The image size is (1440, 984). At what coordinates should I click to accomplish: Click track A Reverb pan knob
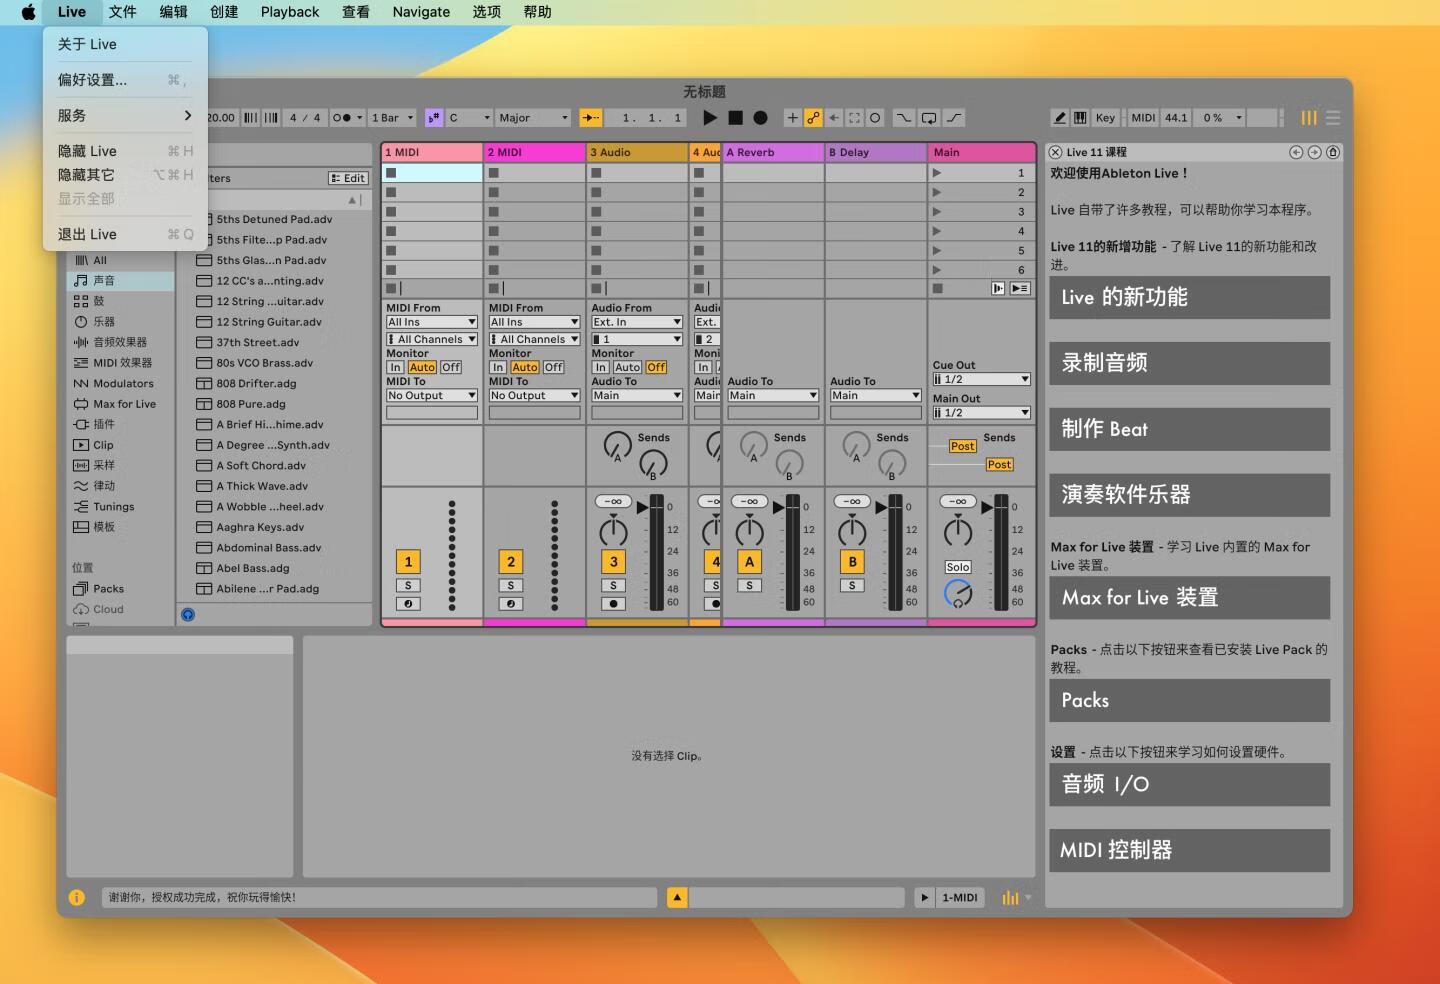[x=749, y=530]
